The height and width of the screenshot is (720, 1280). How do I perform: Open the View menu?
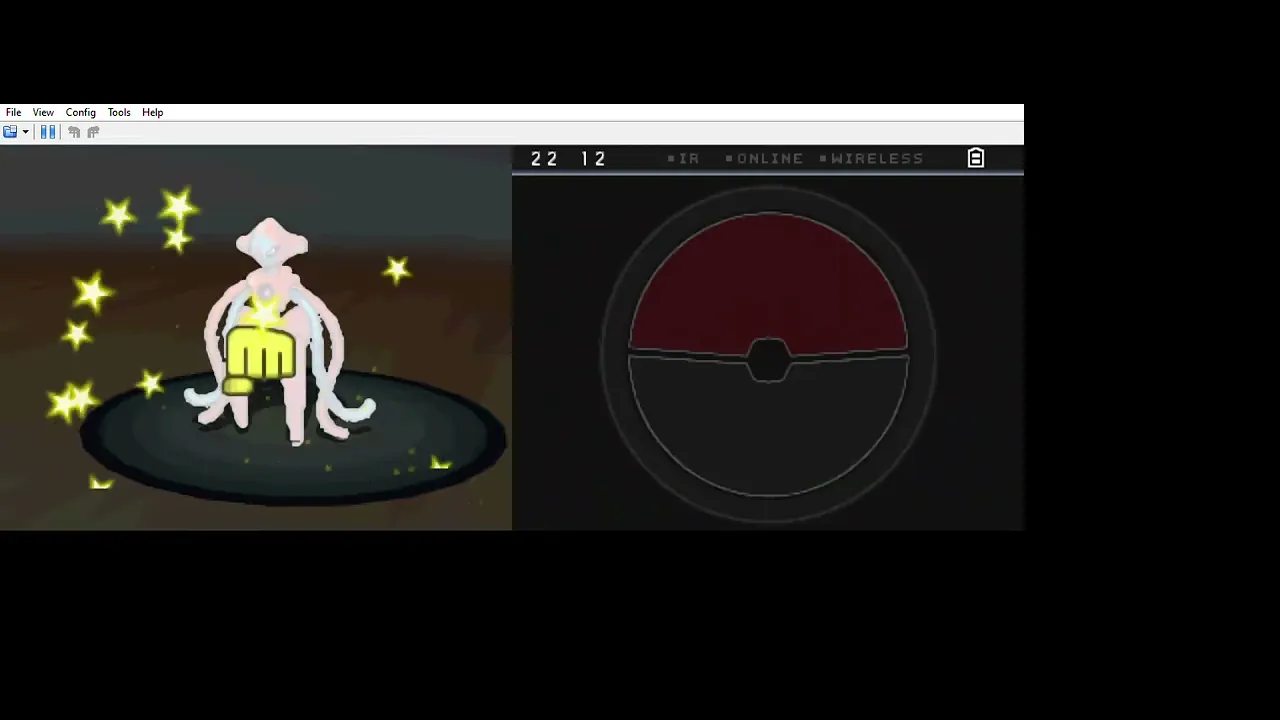(x=43, y=112)
